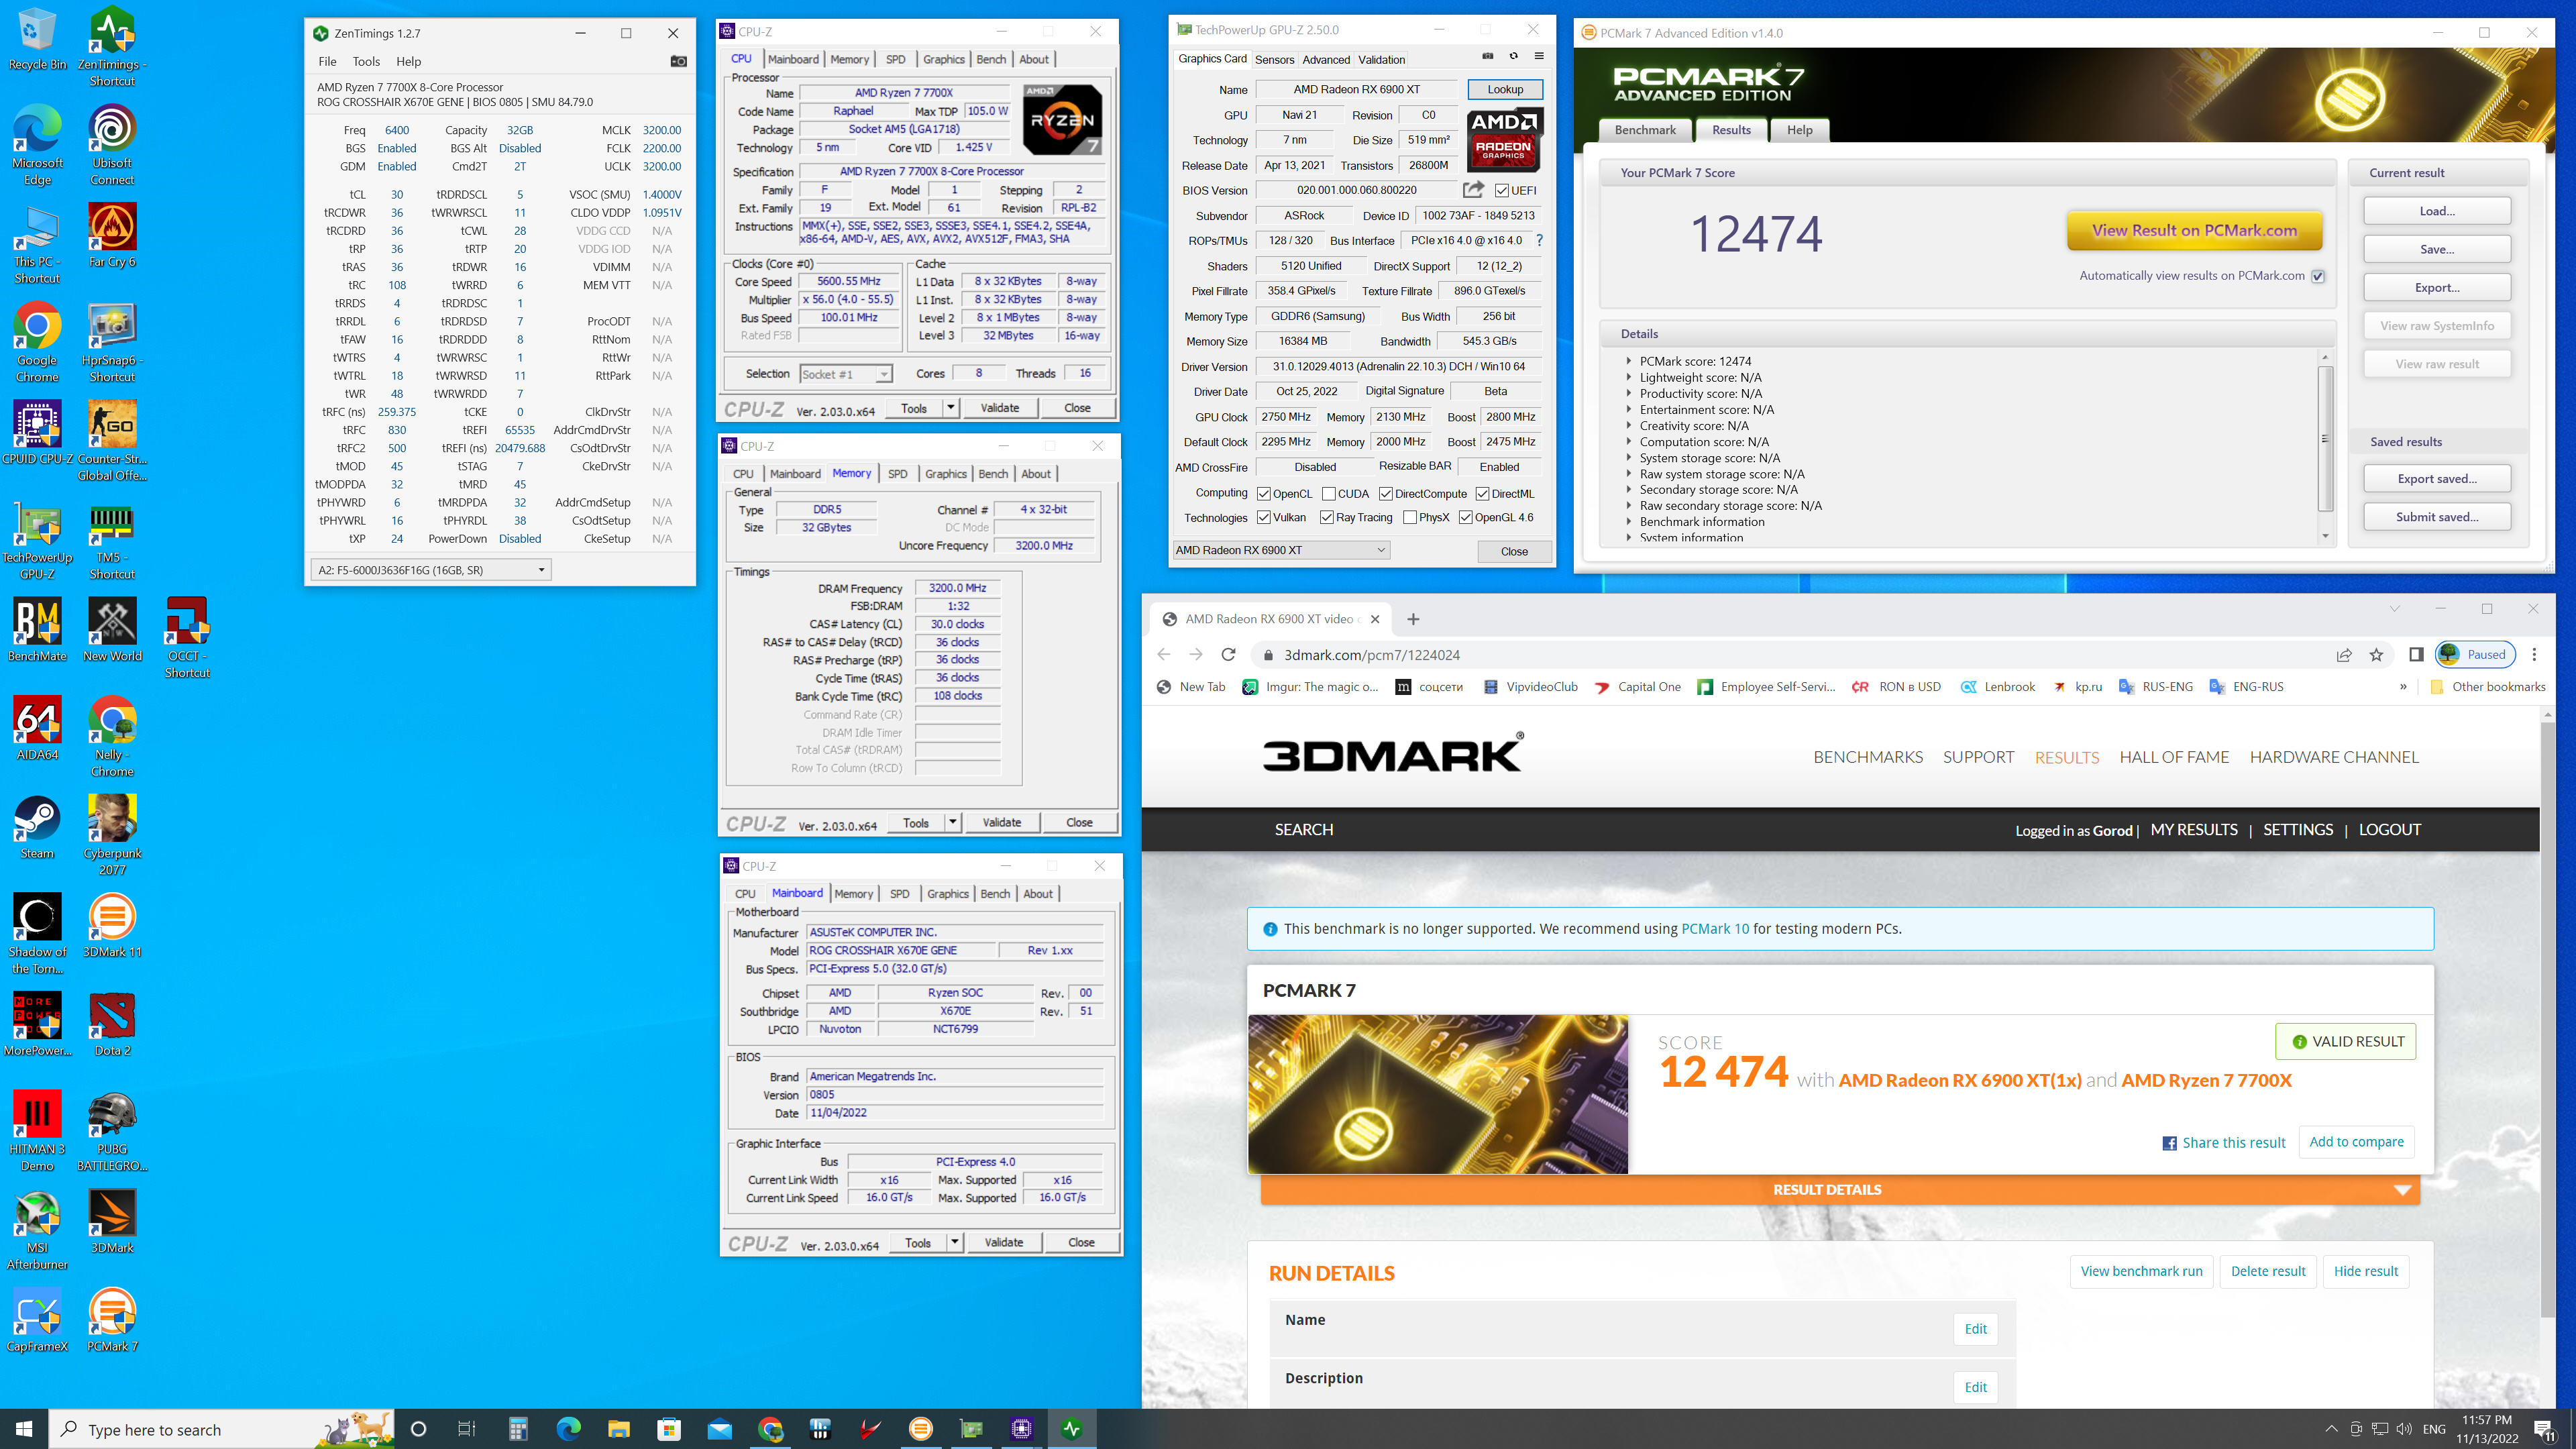Click the Chrome address bar URL
The image size is (2576, 1449).
pos(1371,655)
